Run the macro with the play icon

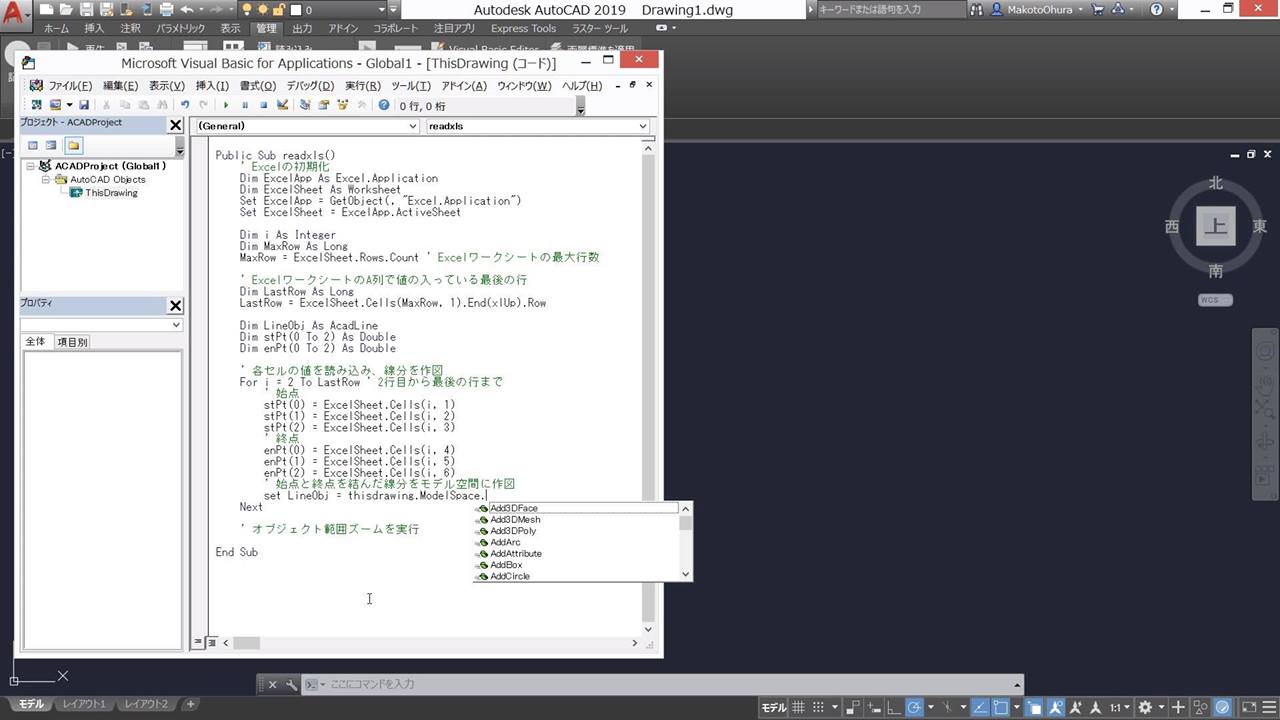tap(226, 105)
